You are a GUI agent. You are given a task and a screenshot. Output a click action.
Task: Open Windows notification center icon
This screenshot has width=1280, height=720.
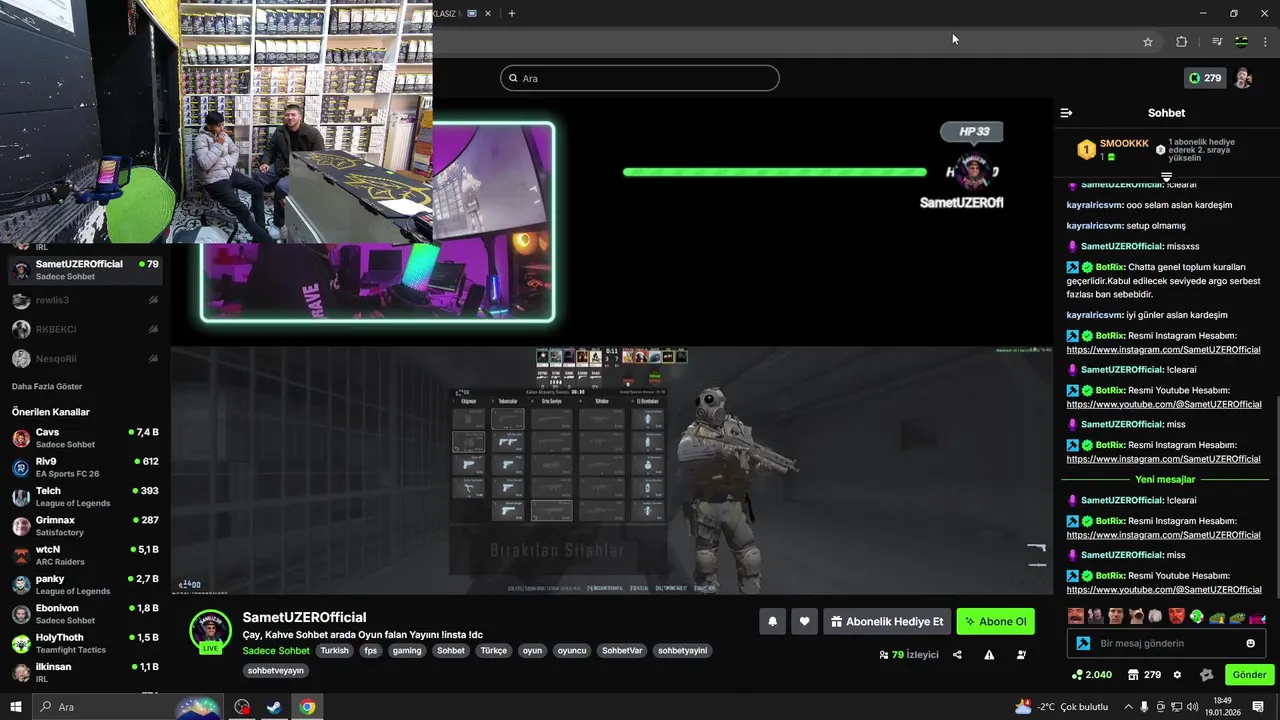click(1258, 707)
